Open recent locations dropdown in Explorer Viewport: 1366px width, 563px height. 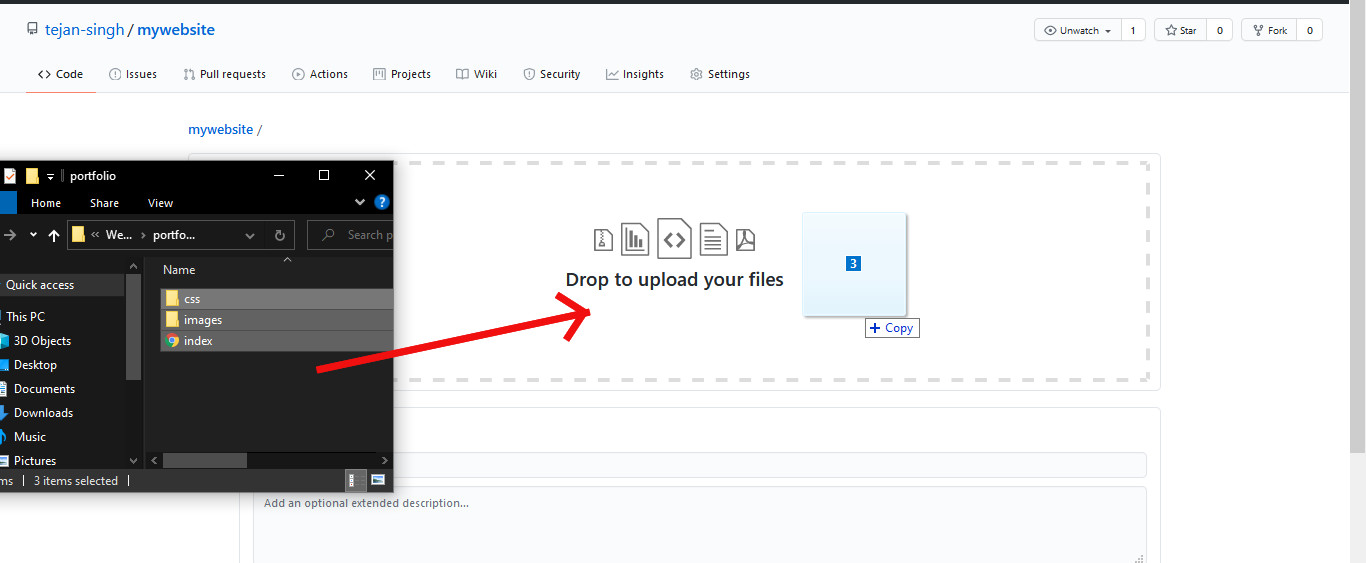click(33, 235)
